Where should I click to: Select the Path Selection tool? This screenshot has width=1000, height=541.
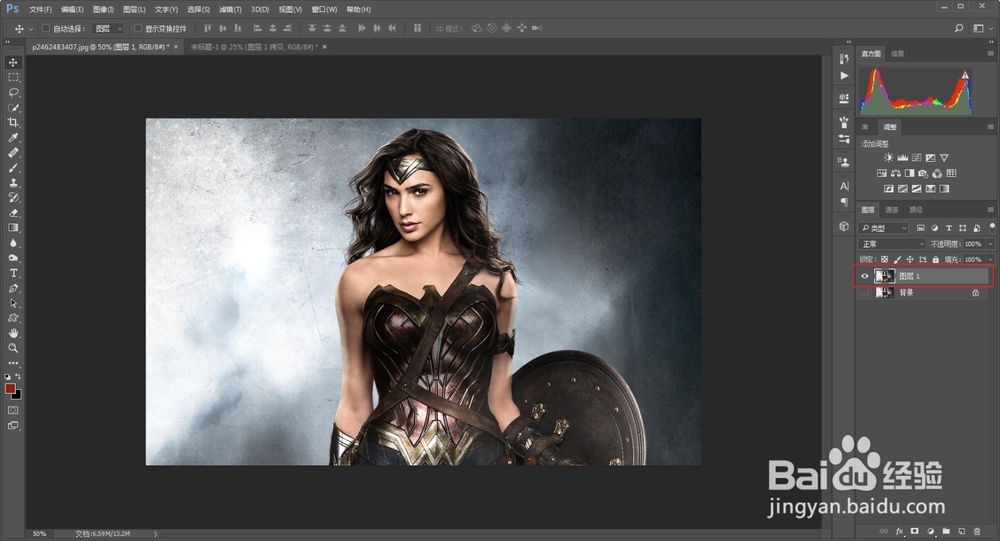[x=13, y=303]
